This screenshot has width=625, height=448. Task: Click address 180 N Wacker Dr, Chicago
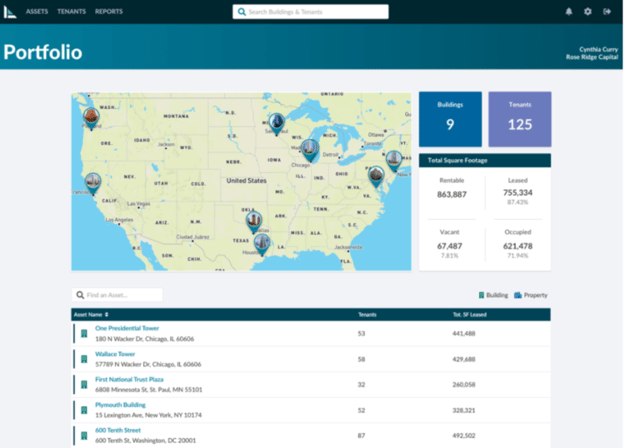pyautogui.click(x=144, y=339)
